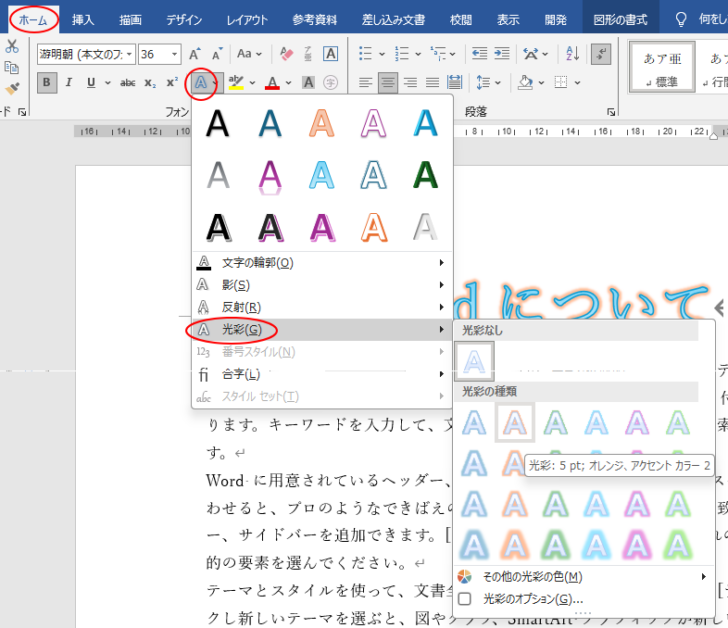Click the distribute text icon

pos(455,83)
